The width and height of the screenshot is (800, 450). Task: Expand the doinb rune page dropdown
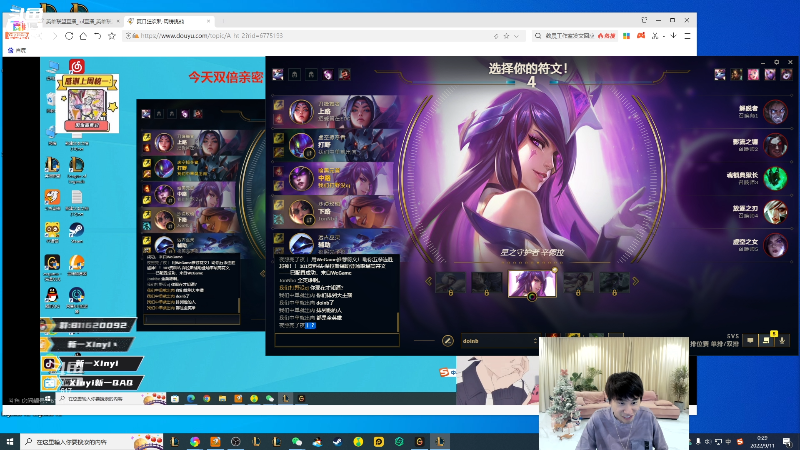[x=535, y=341]
